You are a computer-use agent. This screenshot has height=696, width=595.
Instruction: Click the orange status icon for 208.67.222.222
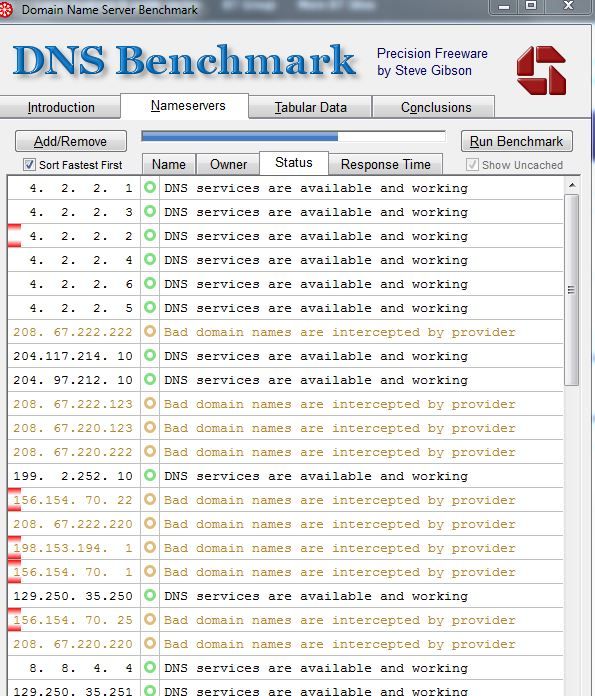coord(150,331)
